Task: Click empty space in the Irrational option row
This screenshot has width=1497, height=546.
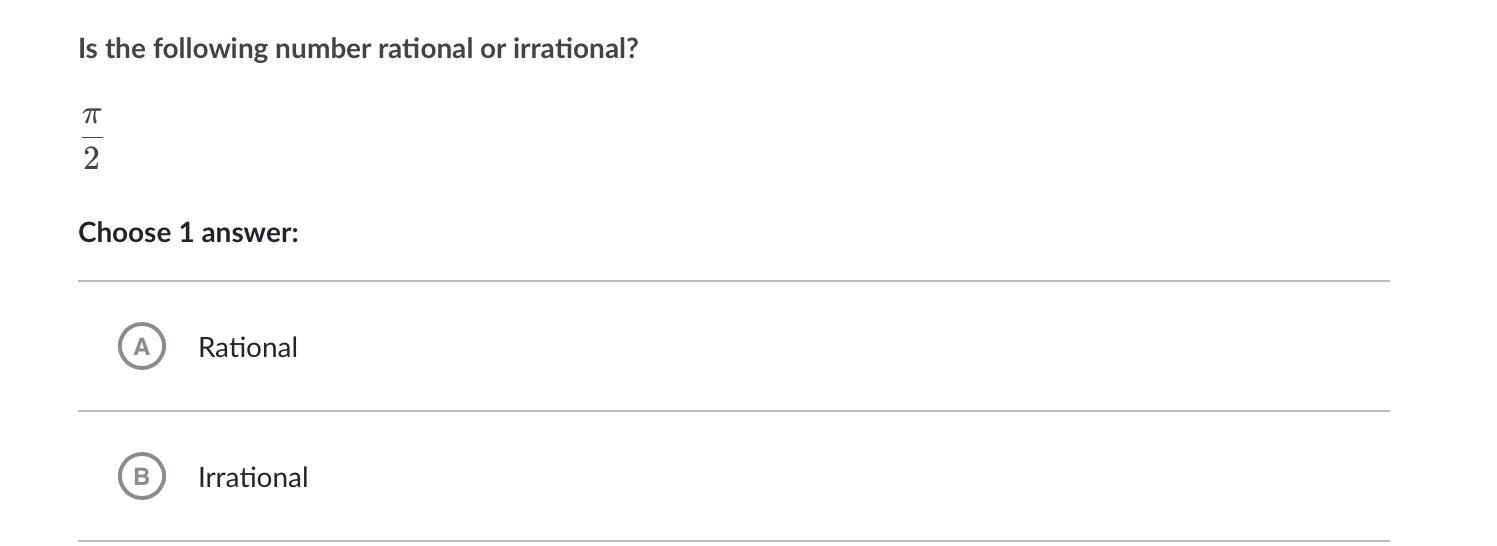Action: click(x=800, y=477)
